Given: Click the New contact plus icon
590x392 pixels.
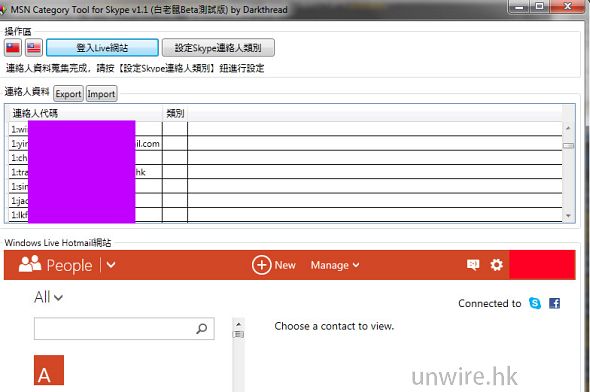Looking at the screenshot, I should click(x=262, y=265).
